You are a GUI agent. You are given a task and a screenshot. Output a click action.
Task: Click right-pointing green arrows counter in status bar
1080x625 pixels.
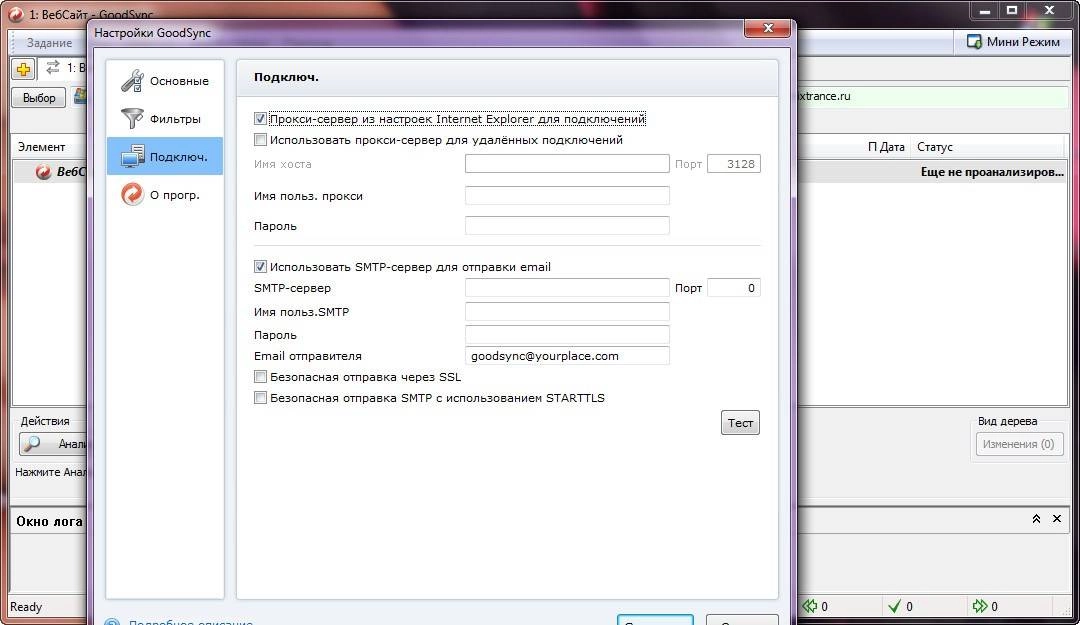click(x=985, y=606)
